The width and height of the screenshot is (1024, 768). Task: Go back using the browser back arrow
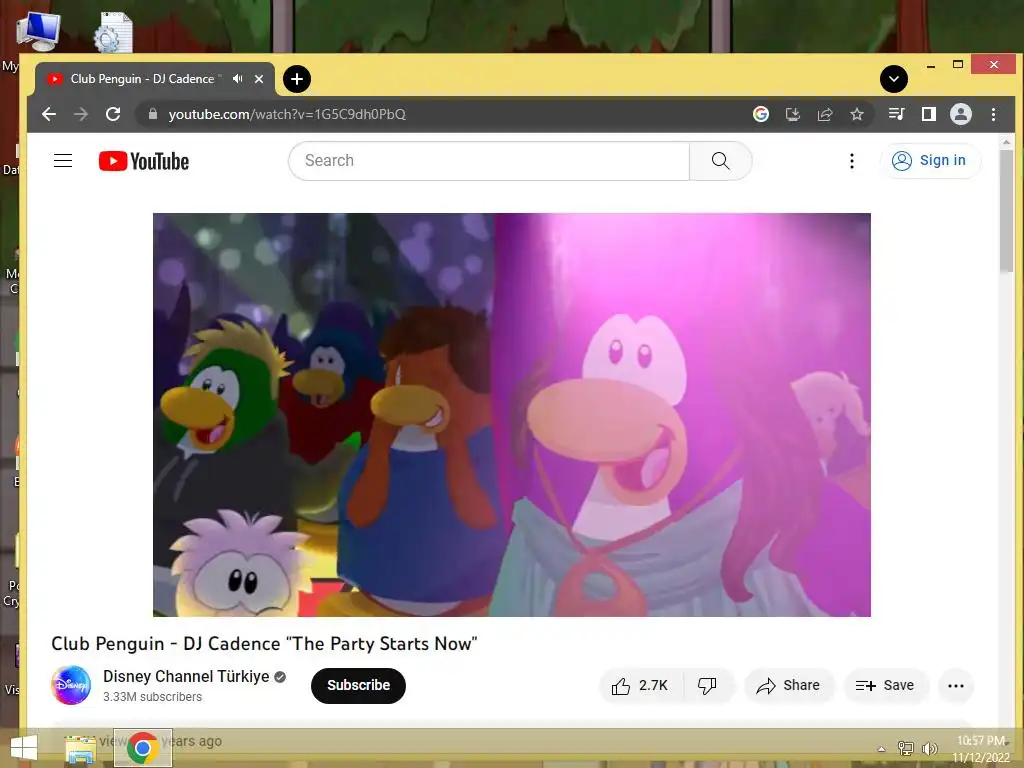click(49, 114)
